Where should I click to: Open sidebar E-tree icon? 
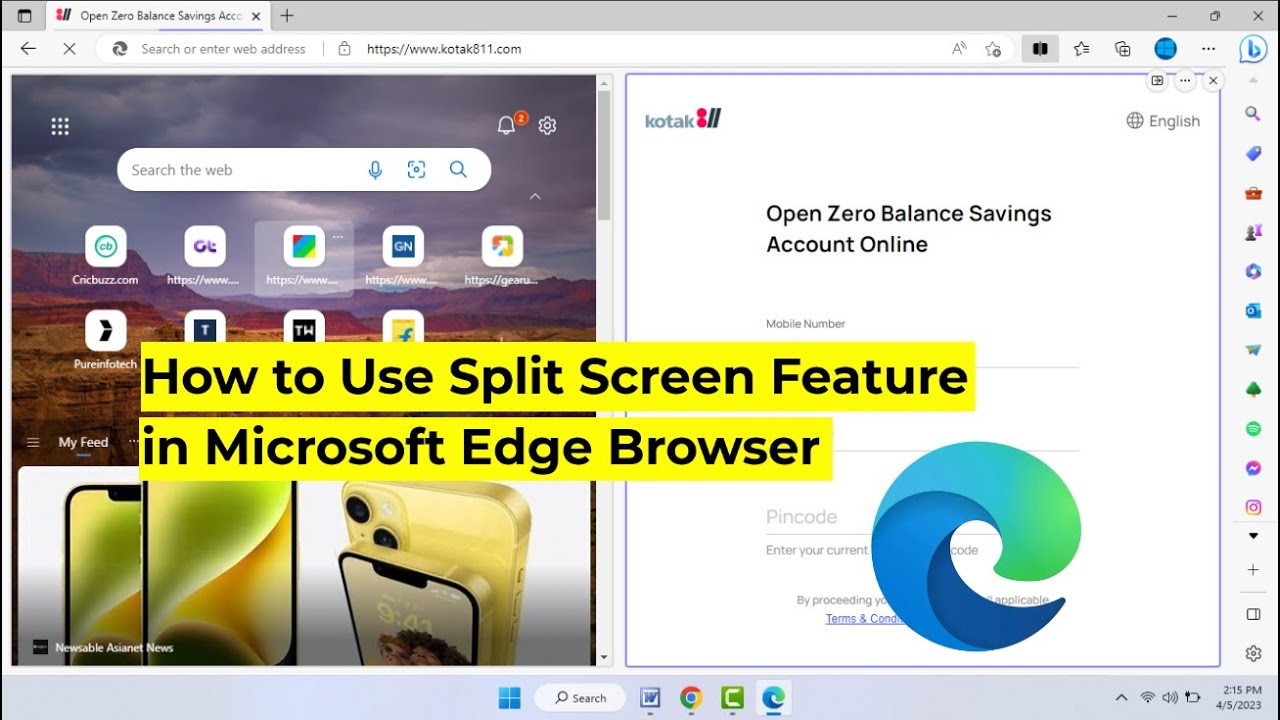(x=1253, y=389)
